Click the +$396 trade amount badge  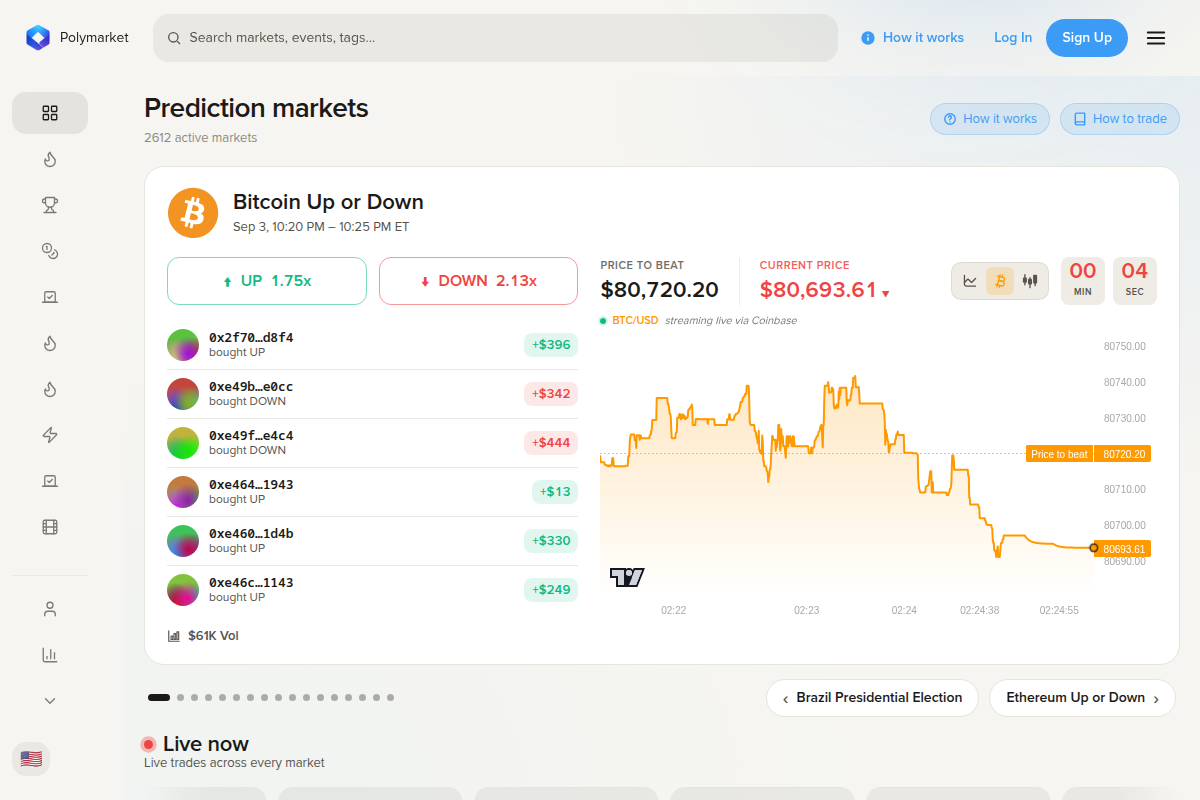pos(551,345)
